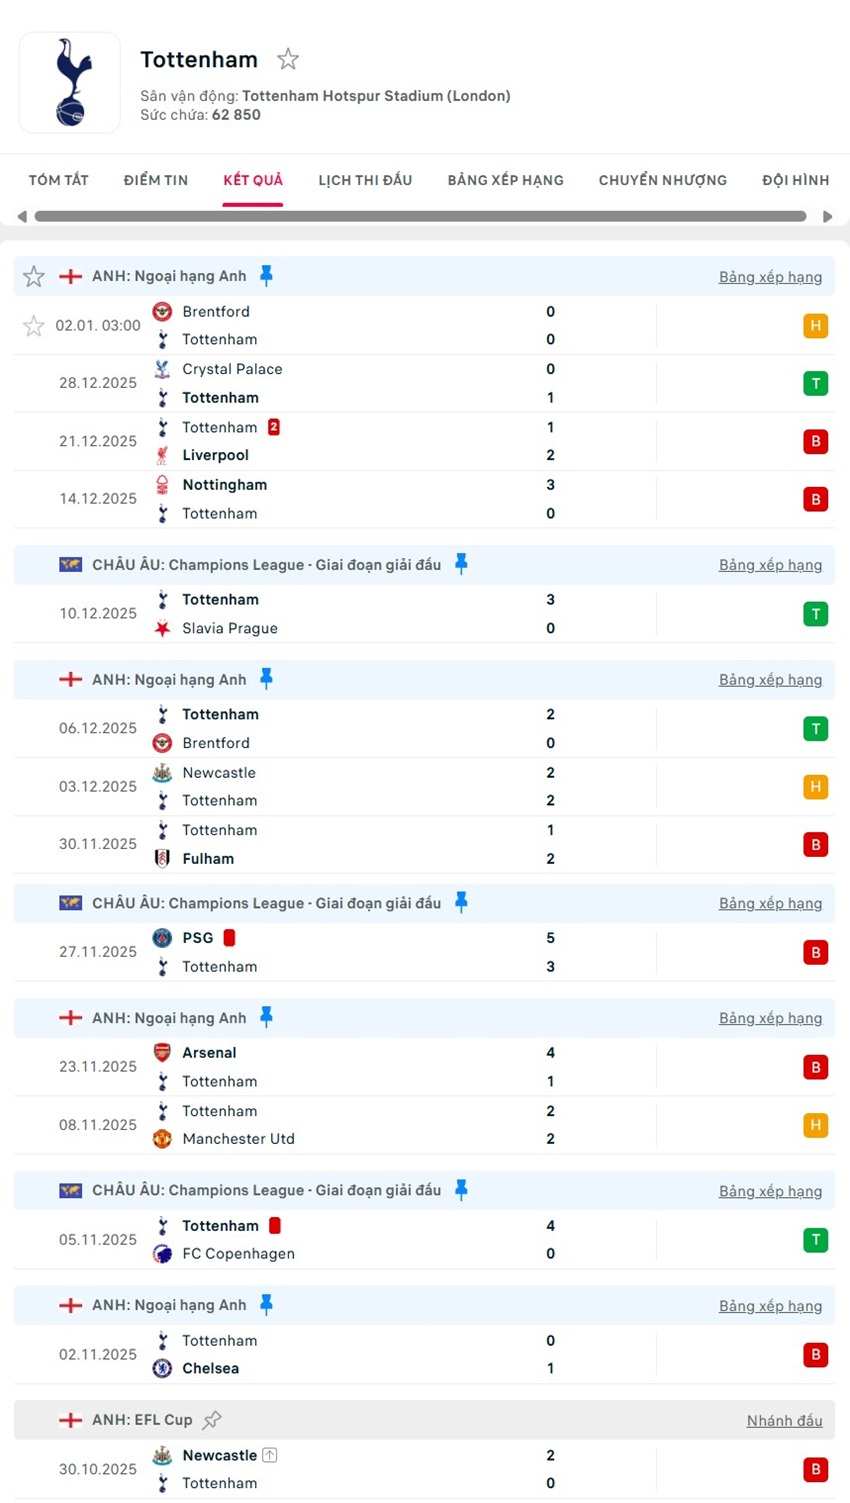The image size is (850, 1503).
Task: Click the Chelsea club badge icon
Action: (161, 1369)
